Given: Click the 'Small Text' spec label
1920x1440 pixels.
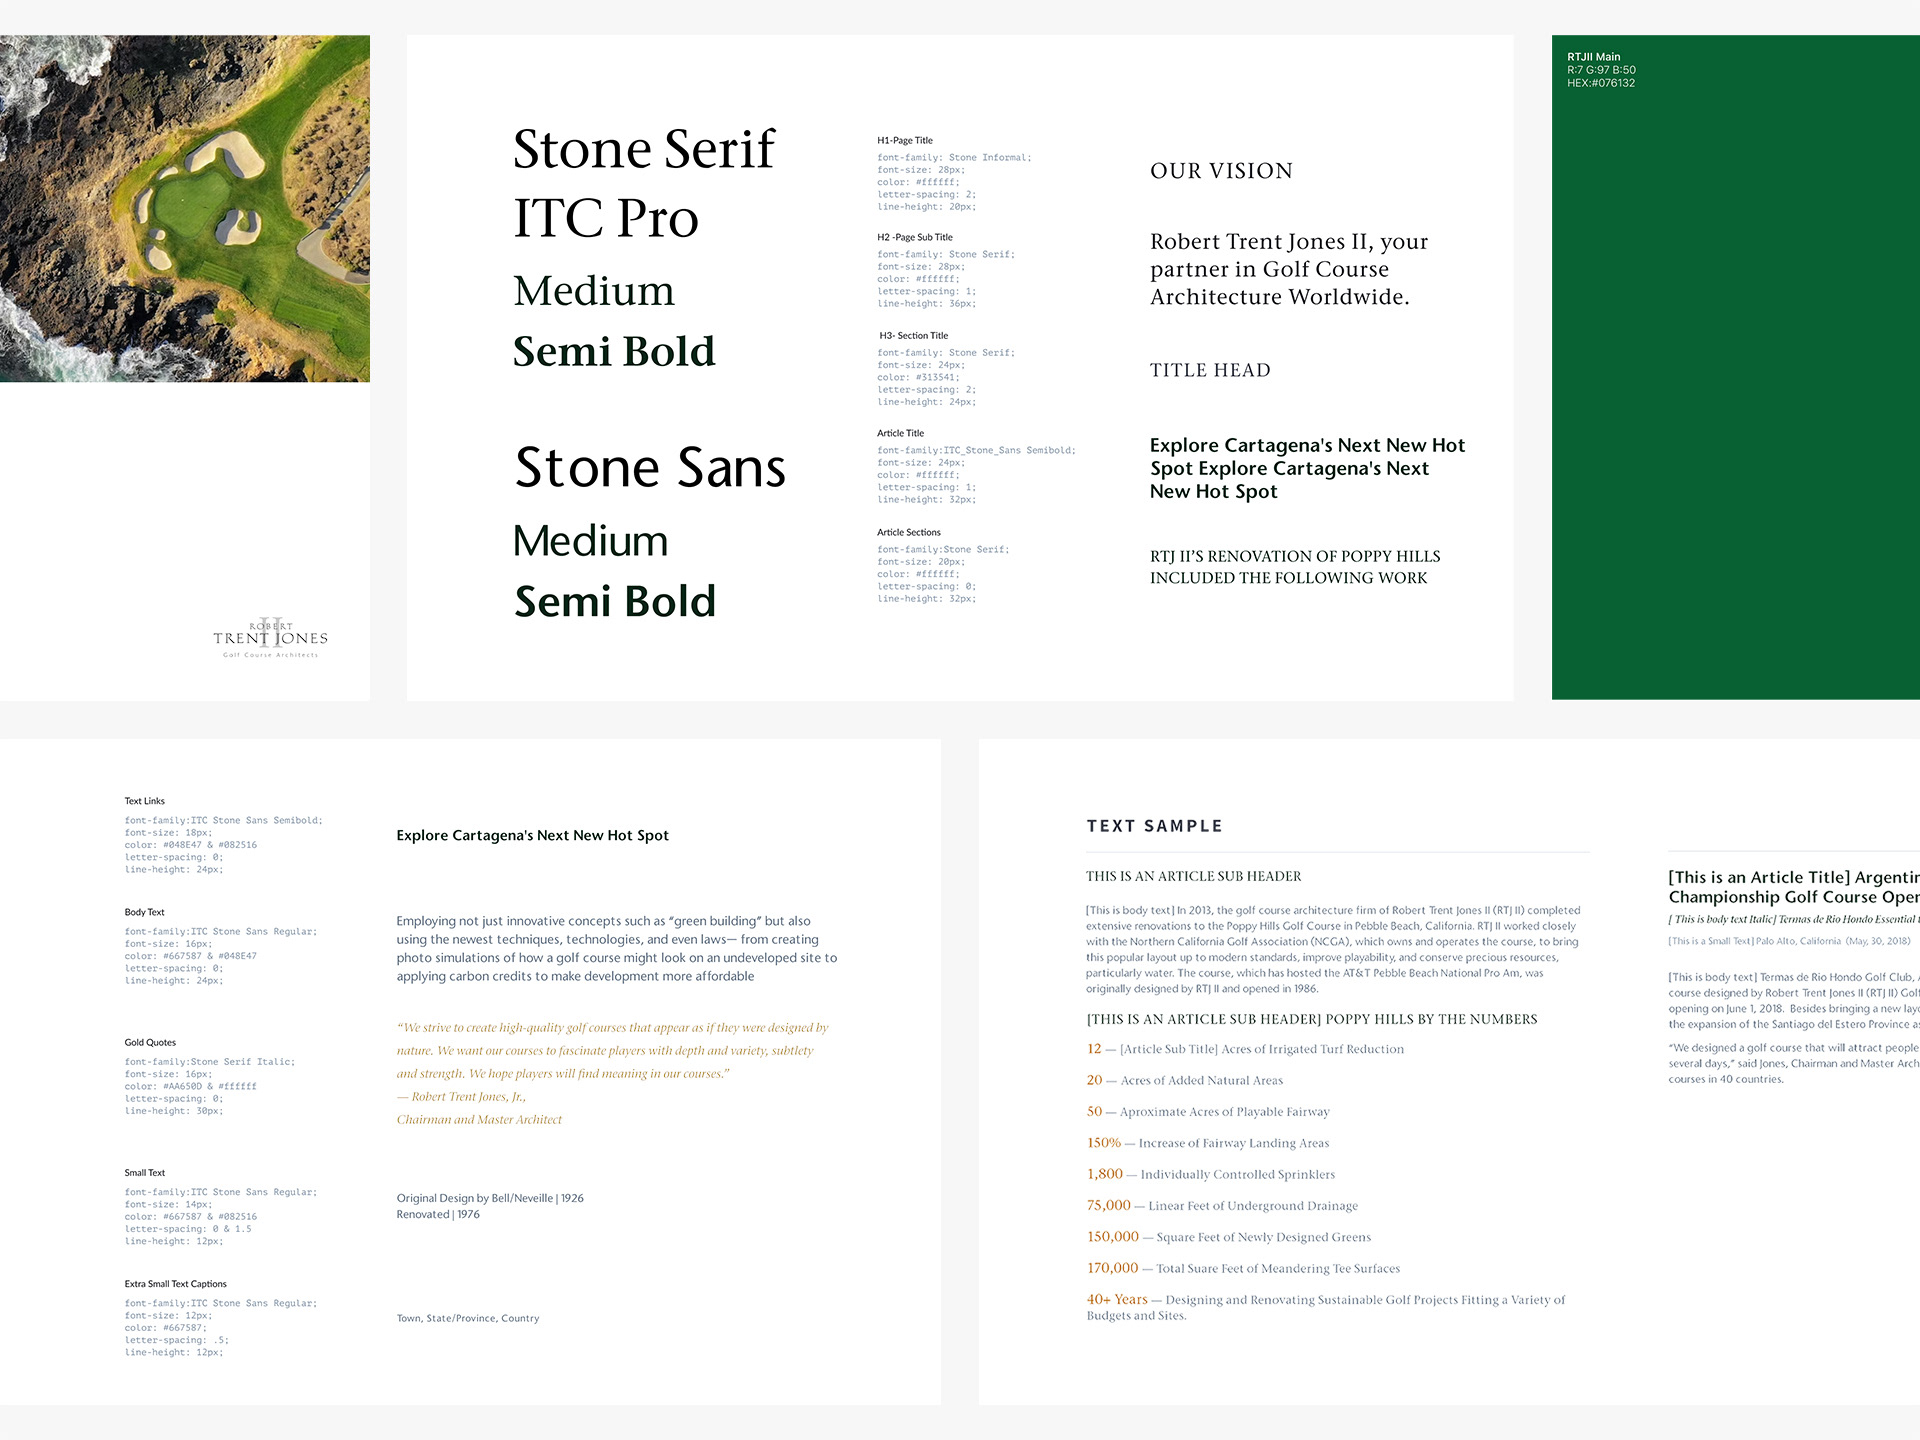Looking at the screenshot, I should coord(145,1173).
